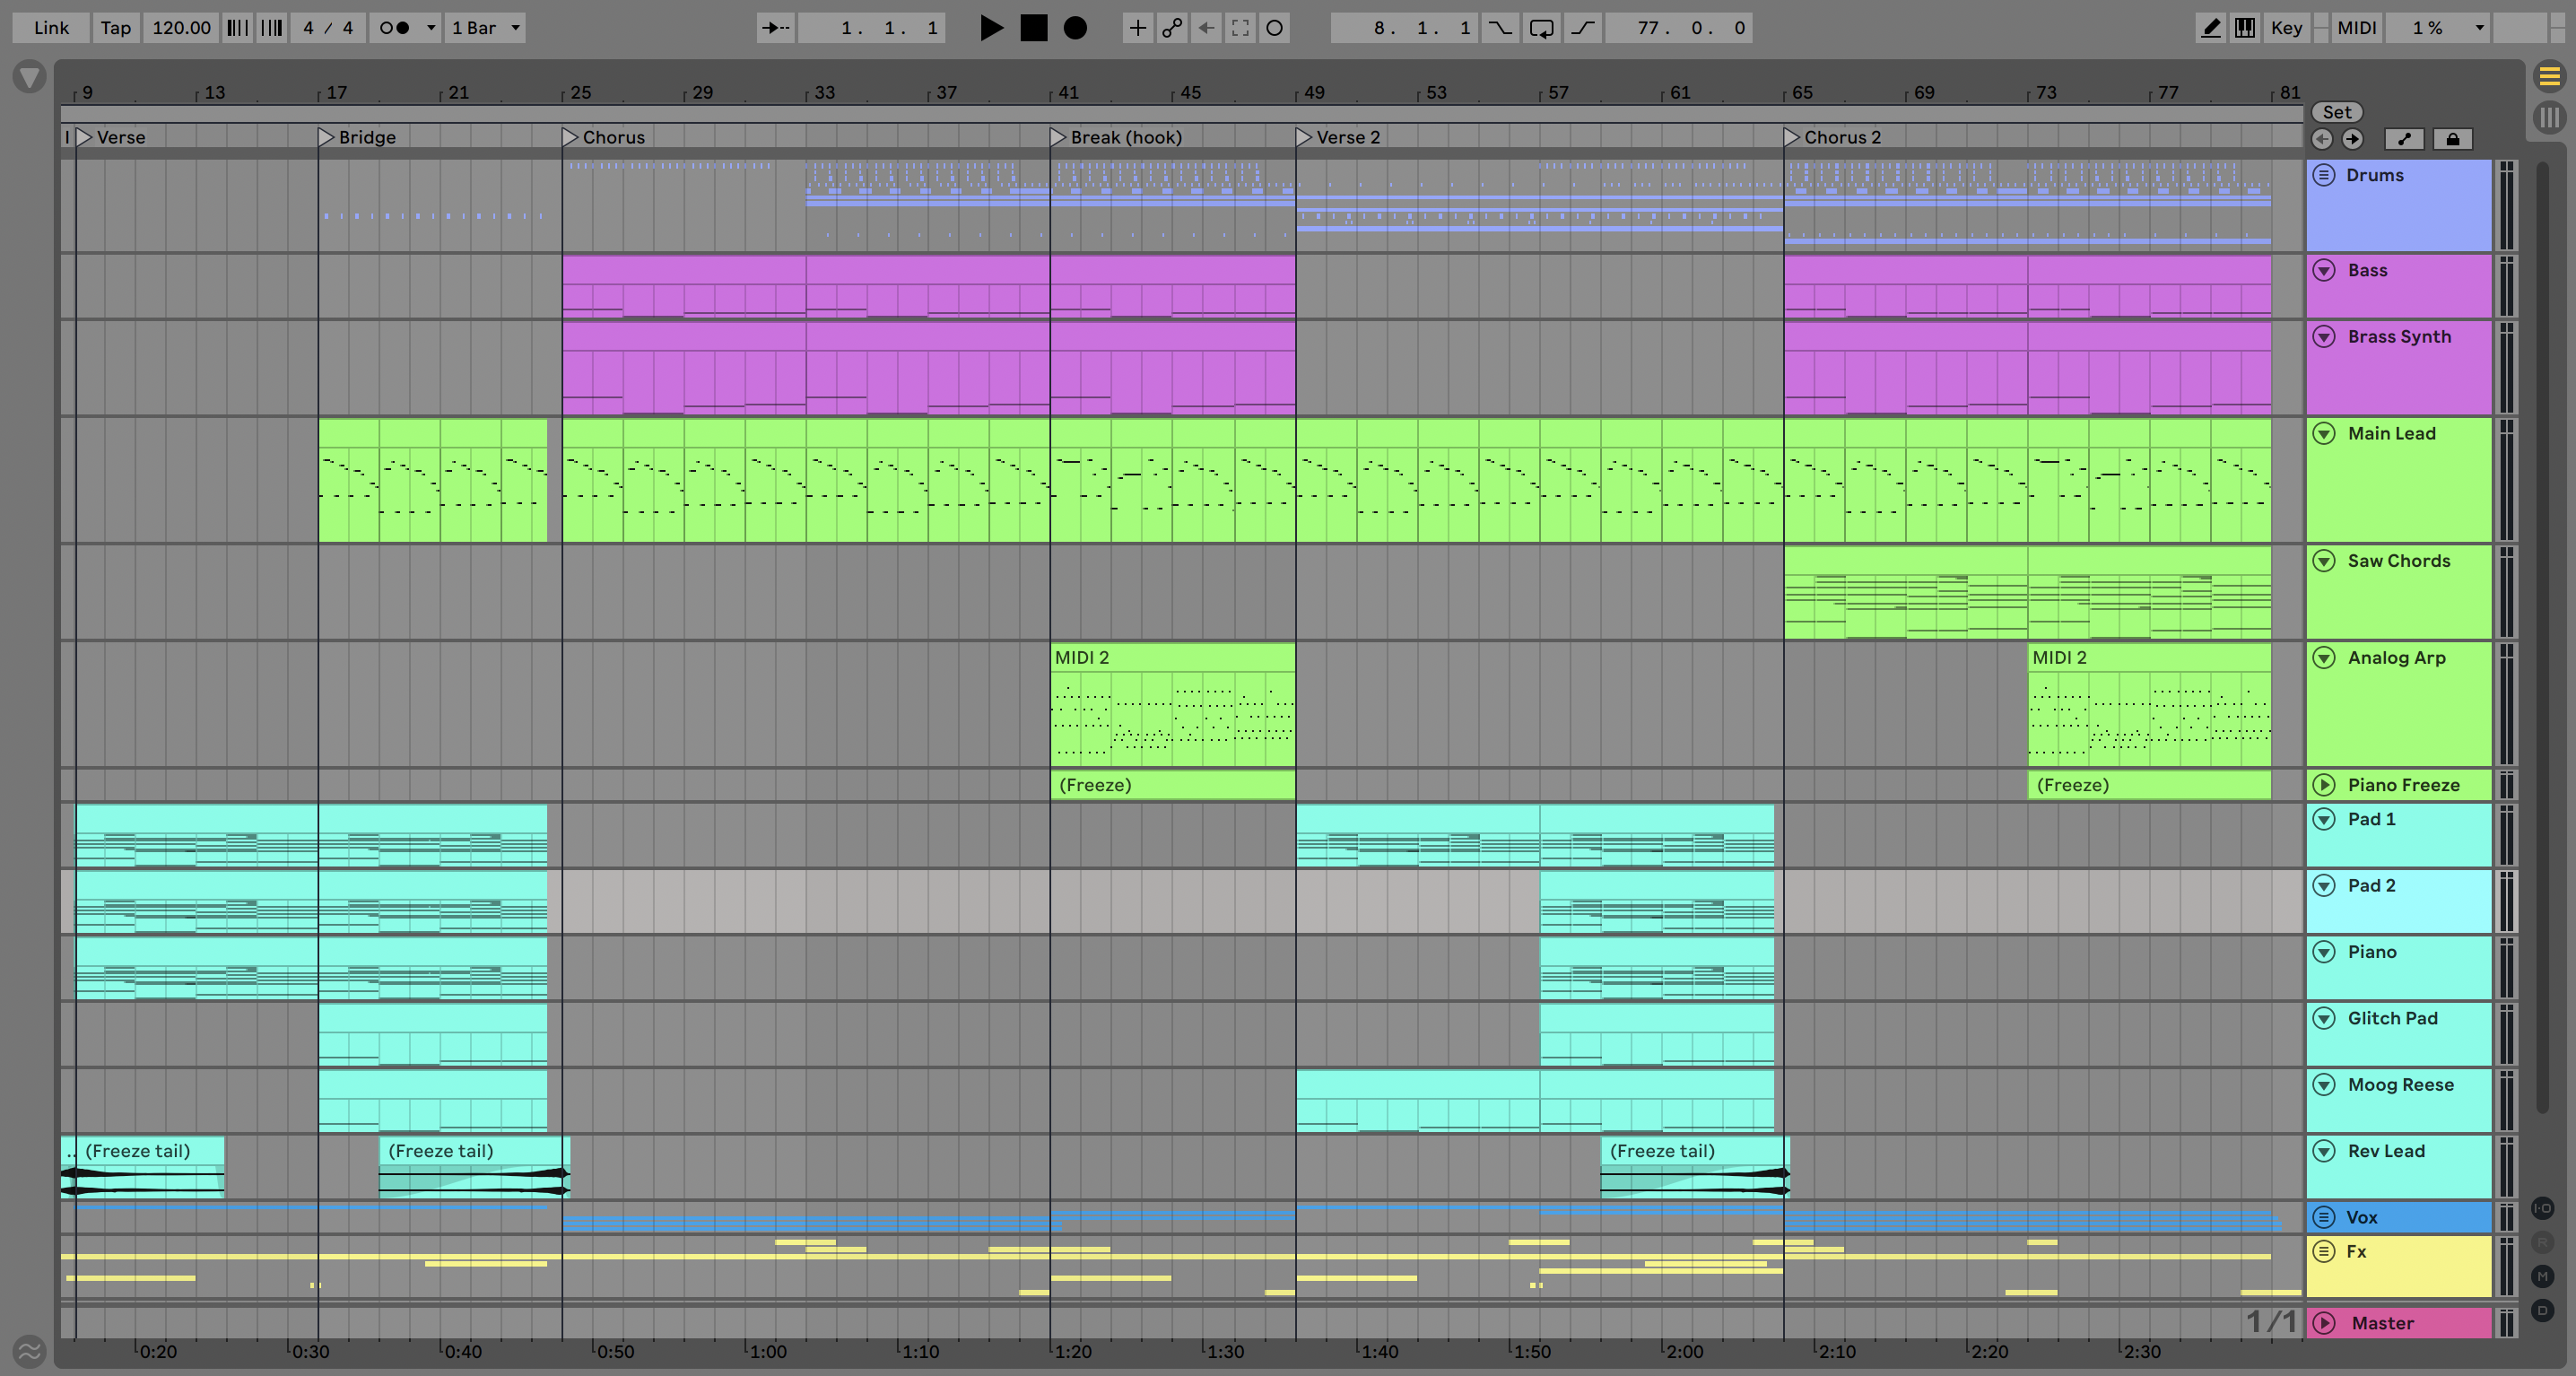Click the Stop transport button
Image resolution: width=2576 pixels, height=1376 pixels.
click(1033, 28)
